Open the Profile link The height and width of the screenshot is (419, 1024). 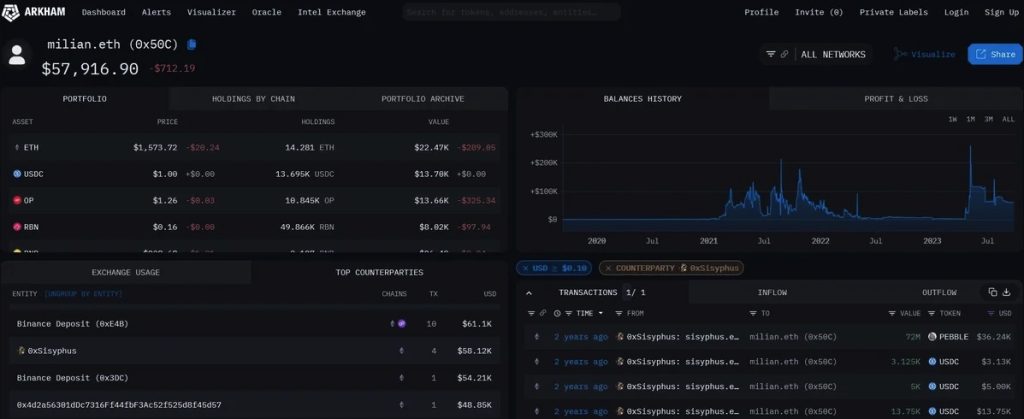click(x=761, y=12)
